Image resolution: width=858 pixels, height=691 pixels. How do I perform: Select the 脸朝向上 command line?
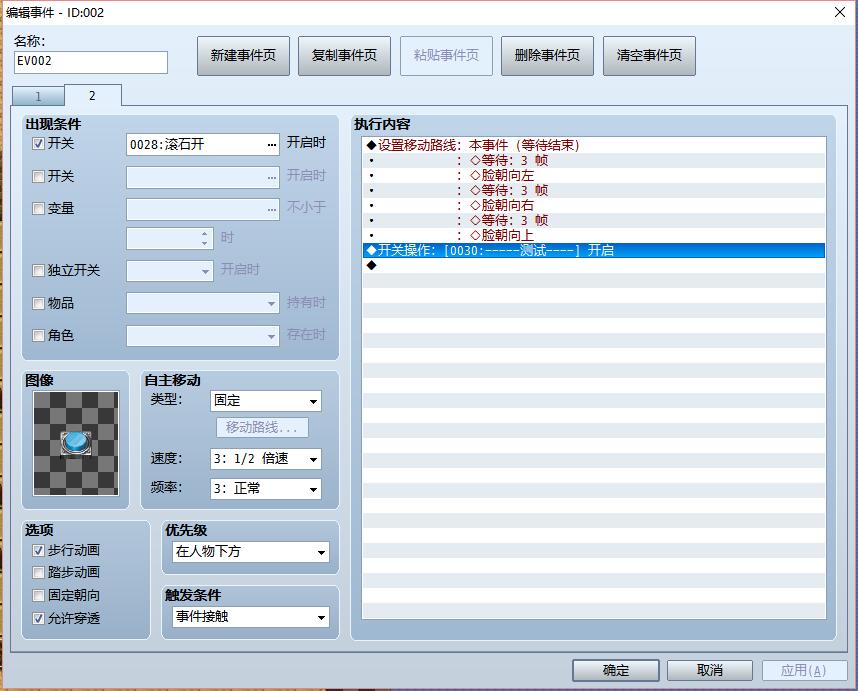coord(594,235)
